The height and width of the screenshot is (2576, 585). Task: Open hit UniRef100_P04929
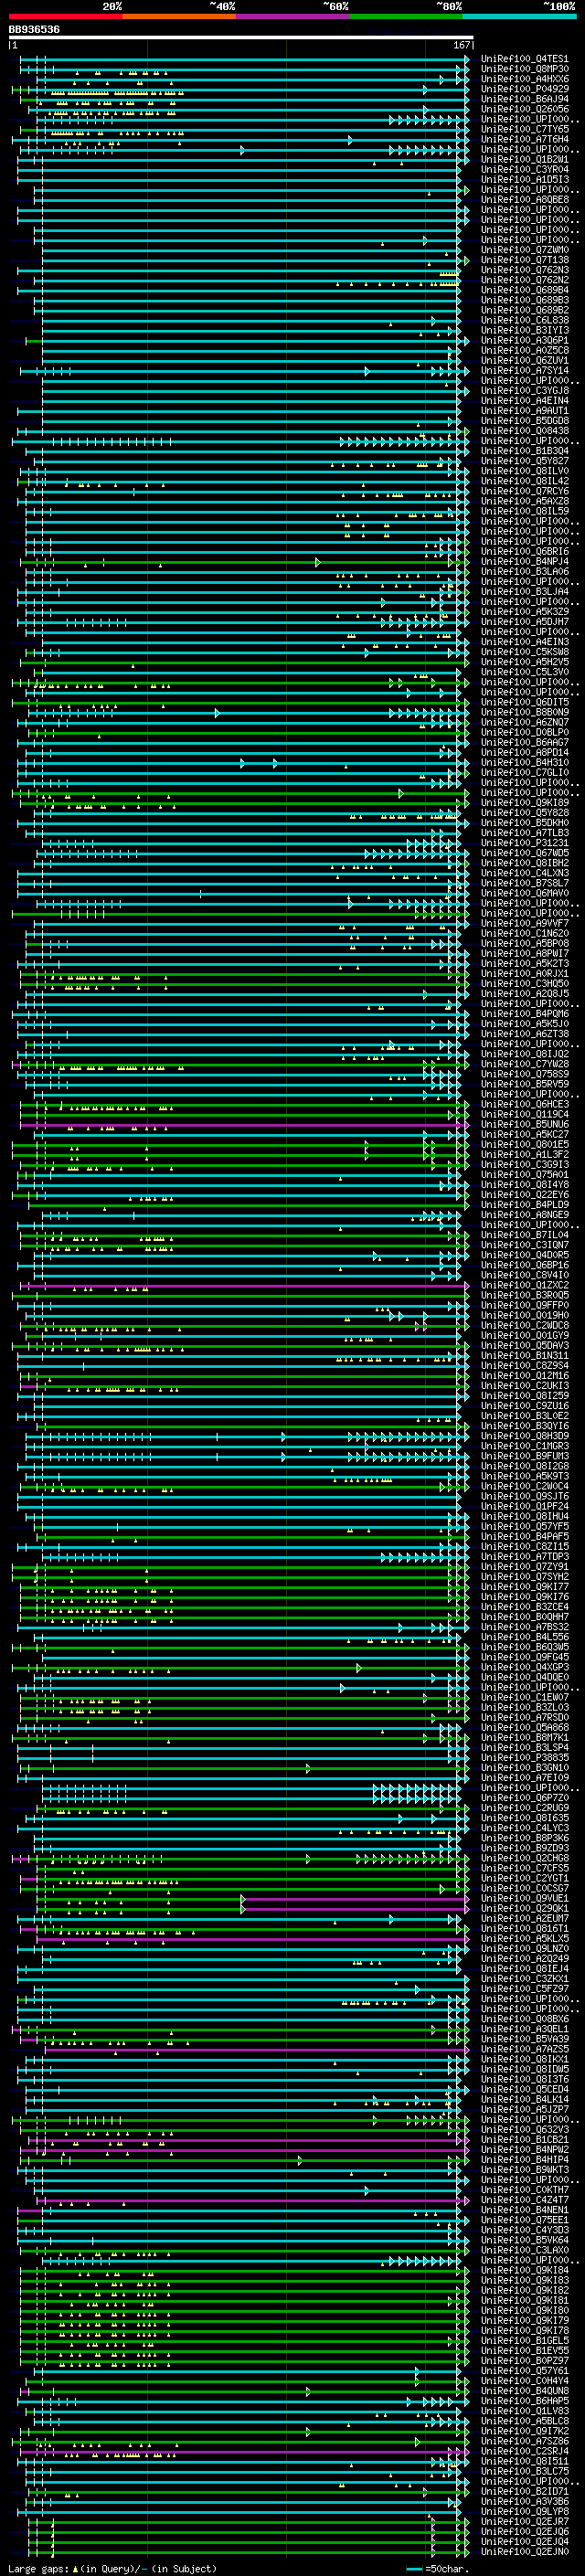tap(524, 89)
